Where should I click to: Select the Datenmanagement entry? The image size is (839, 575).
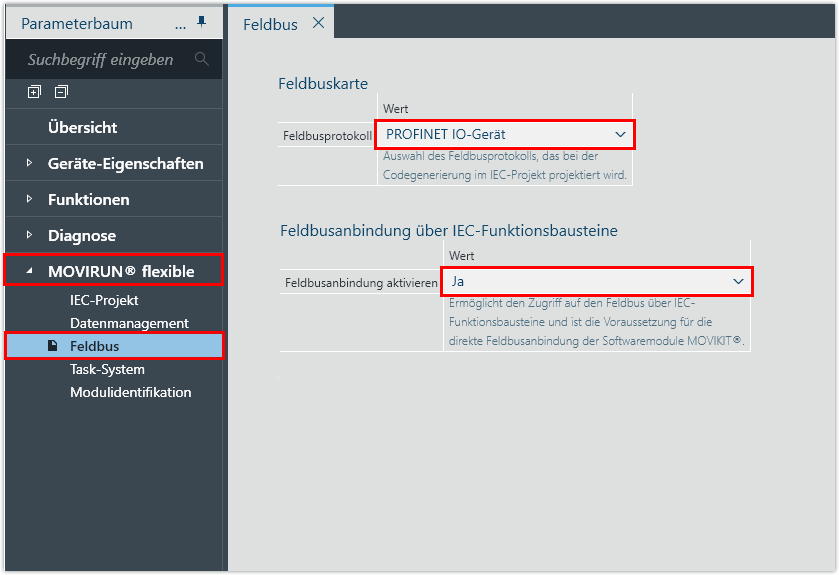(x=129, y=323)
